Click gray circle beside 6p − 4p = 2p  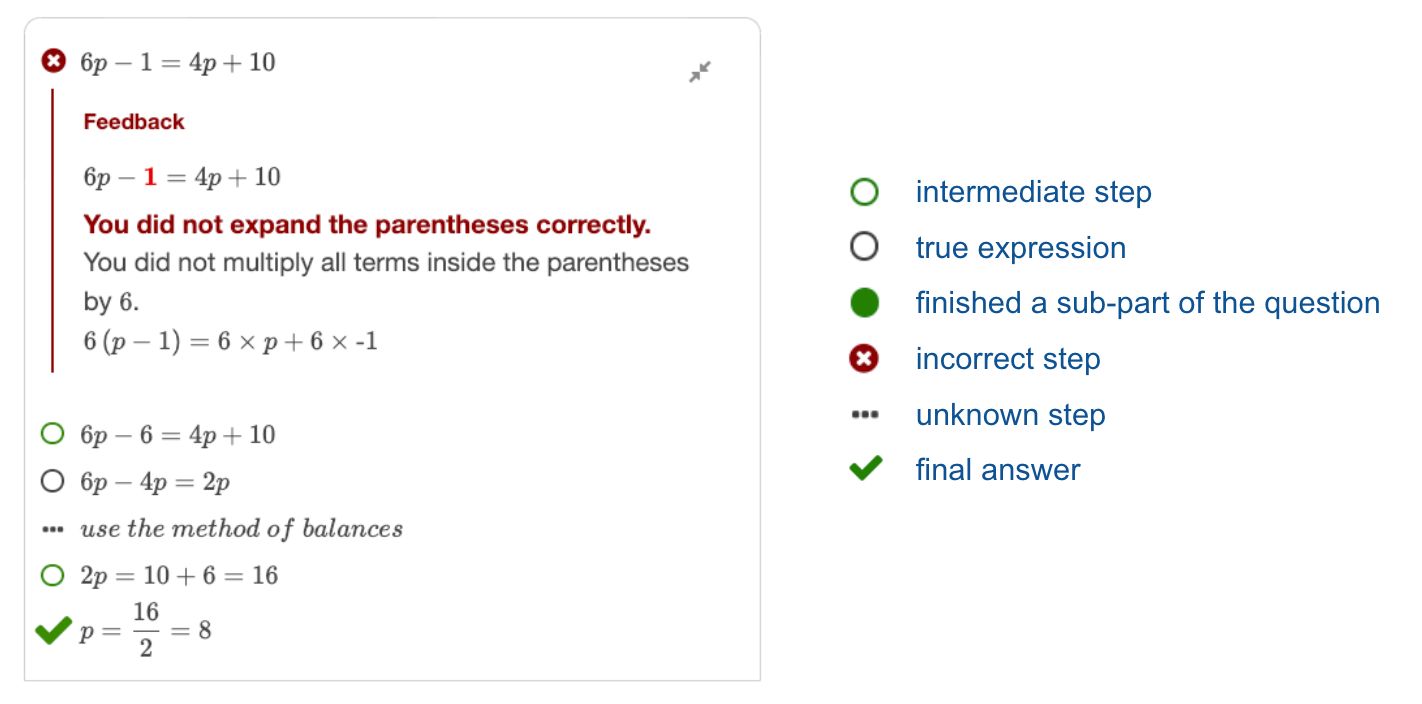[52, 482]
